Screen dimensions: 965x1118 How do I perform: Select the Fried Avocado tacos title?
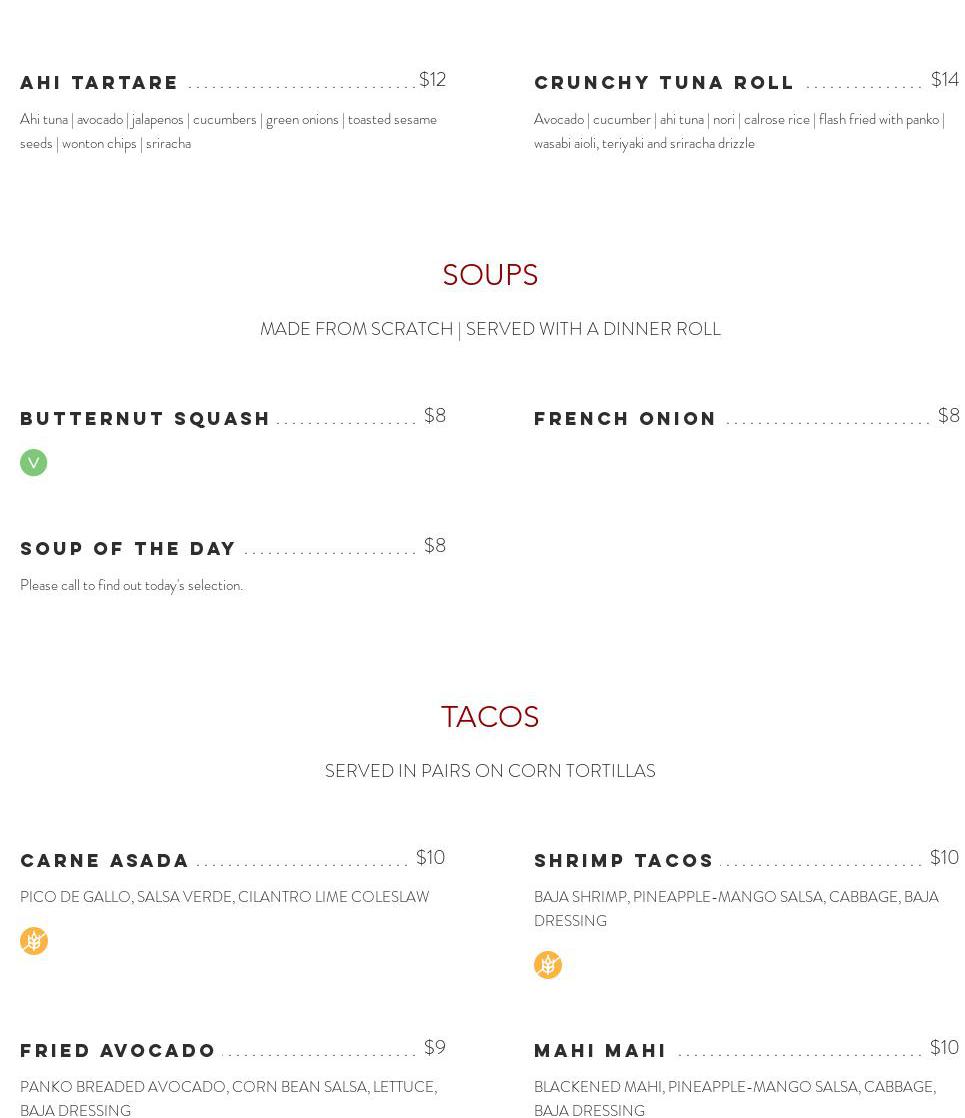click(x=118, y=1050)
